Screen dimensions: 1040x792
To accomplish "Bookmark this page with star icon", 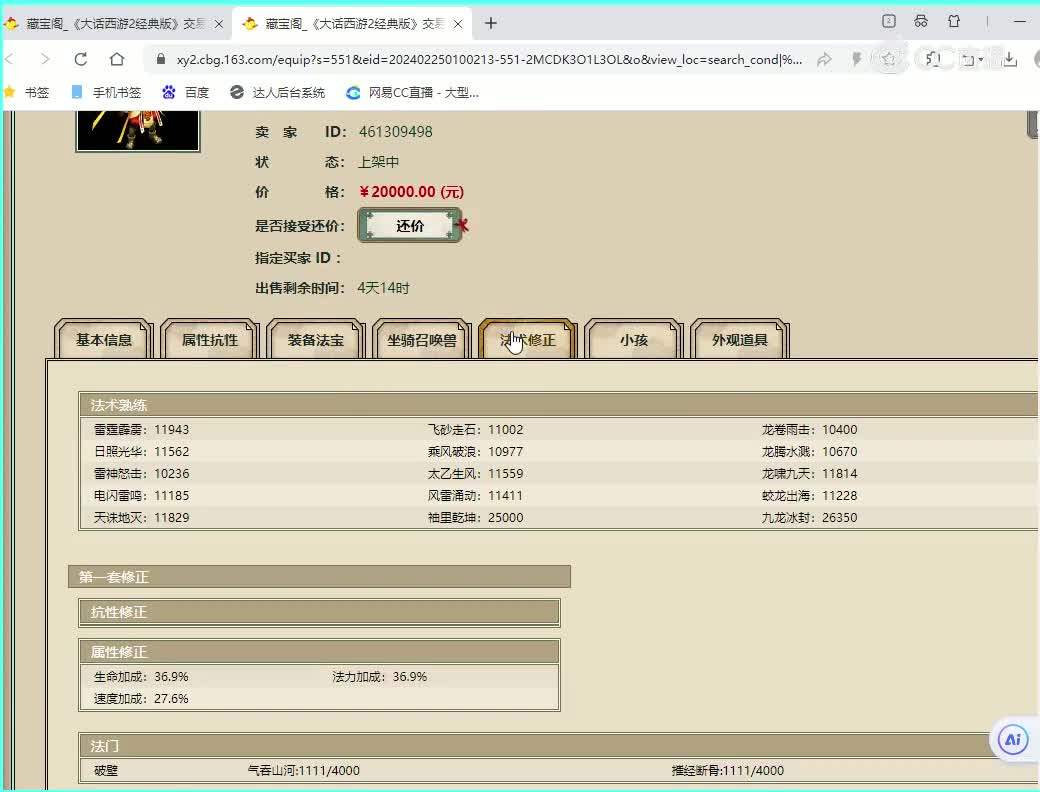I will click(x=888, y=59).
